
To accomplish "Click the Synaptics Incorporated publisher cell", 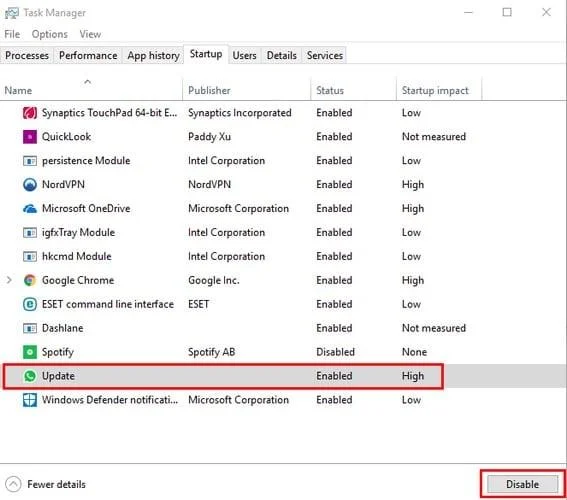I will 240,113.
